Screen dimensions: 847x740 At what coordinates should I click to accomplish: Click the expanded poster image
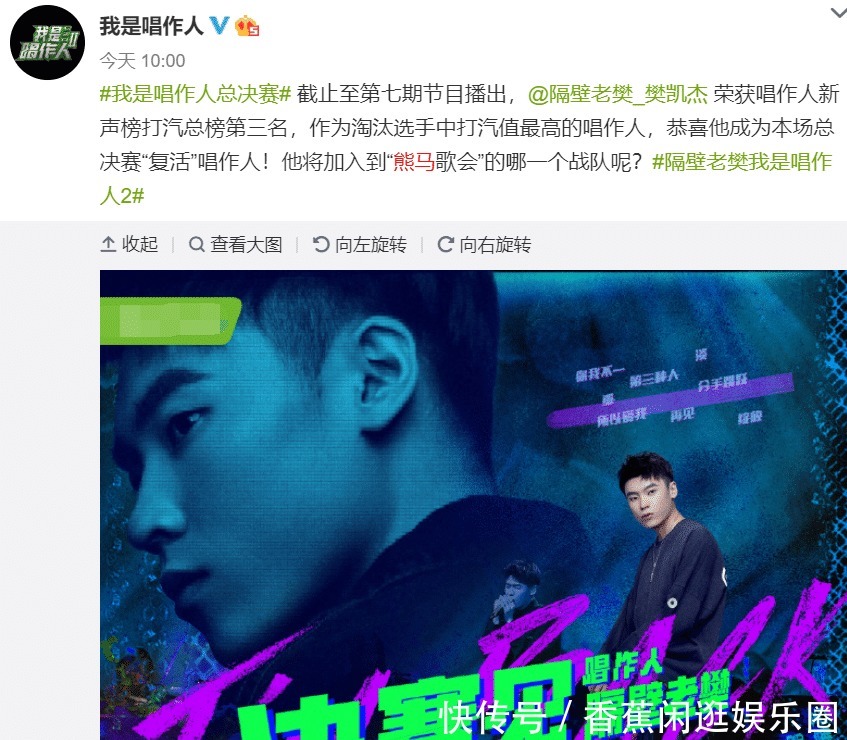[473, 505]
